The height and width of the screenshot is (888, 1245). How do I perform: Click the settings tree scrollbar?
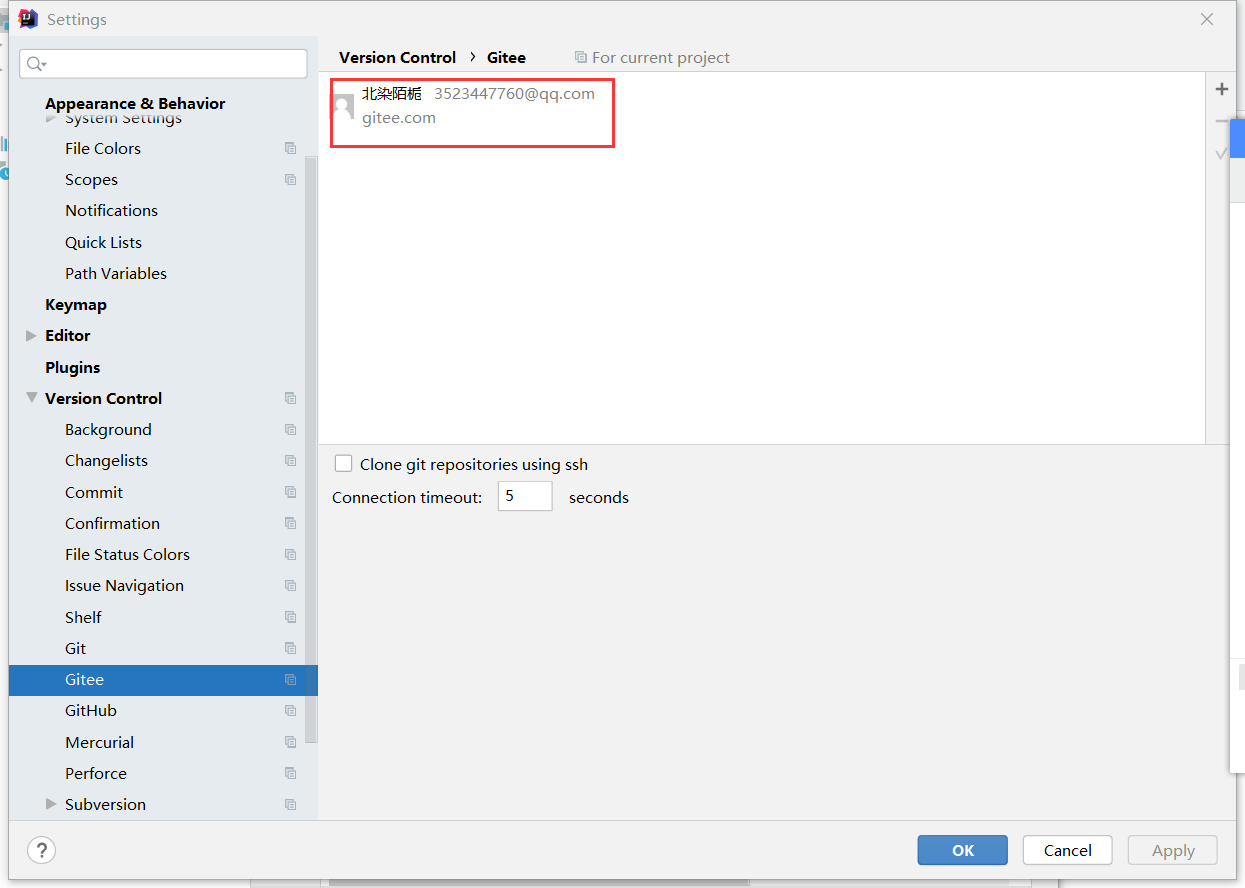coord(311,450)
